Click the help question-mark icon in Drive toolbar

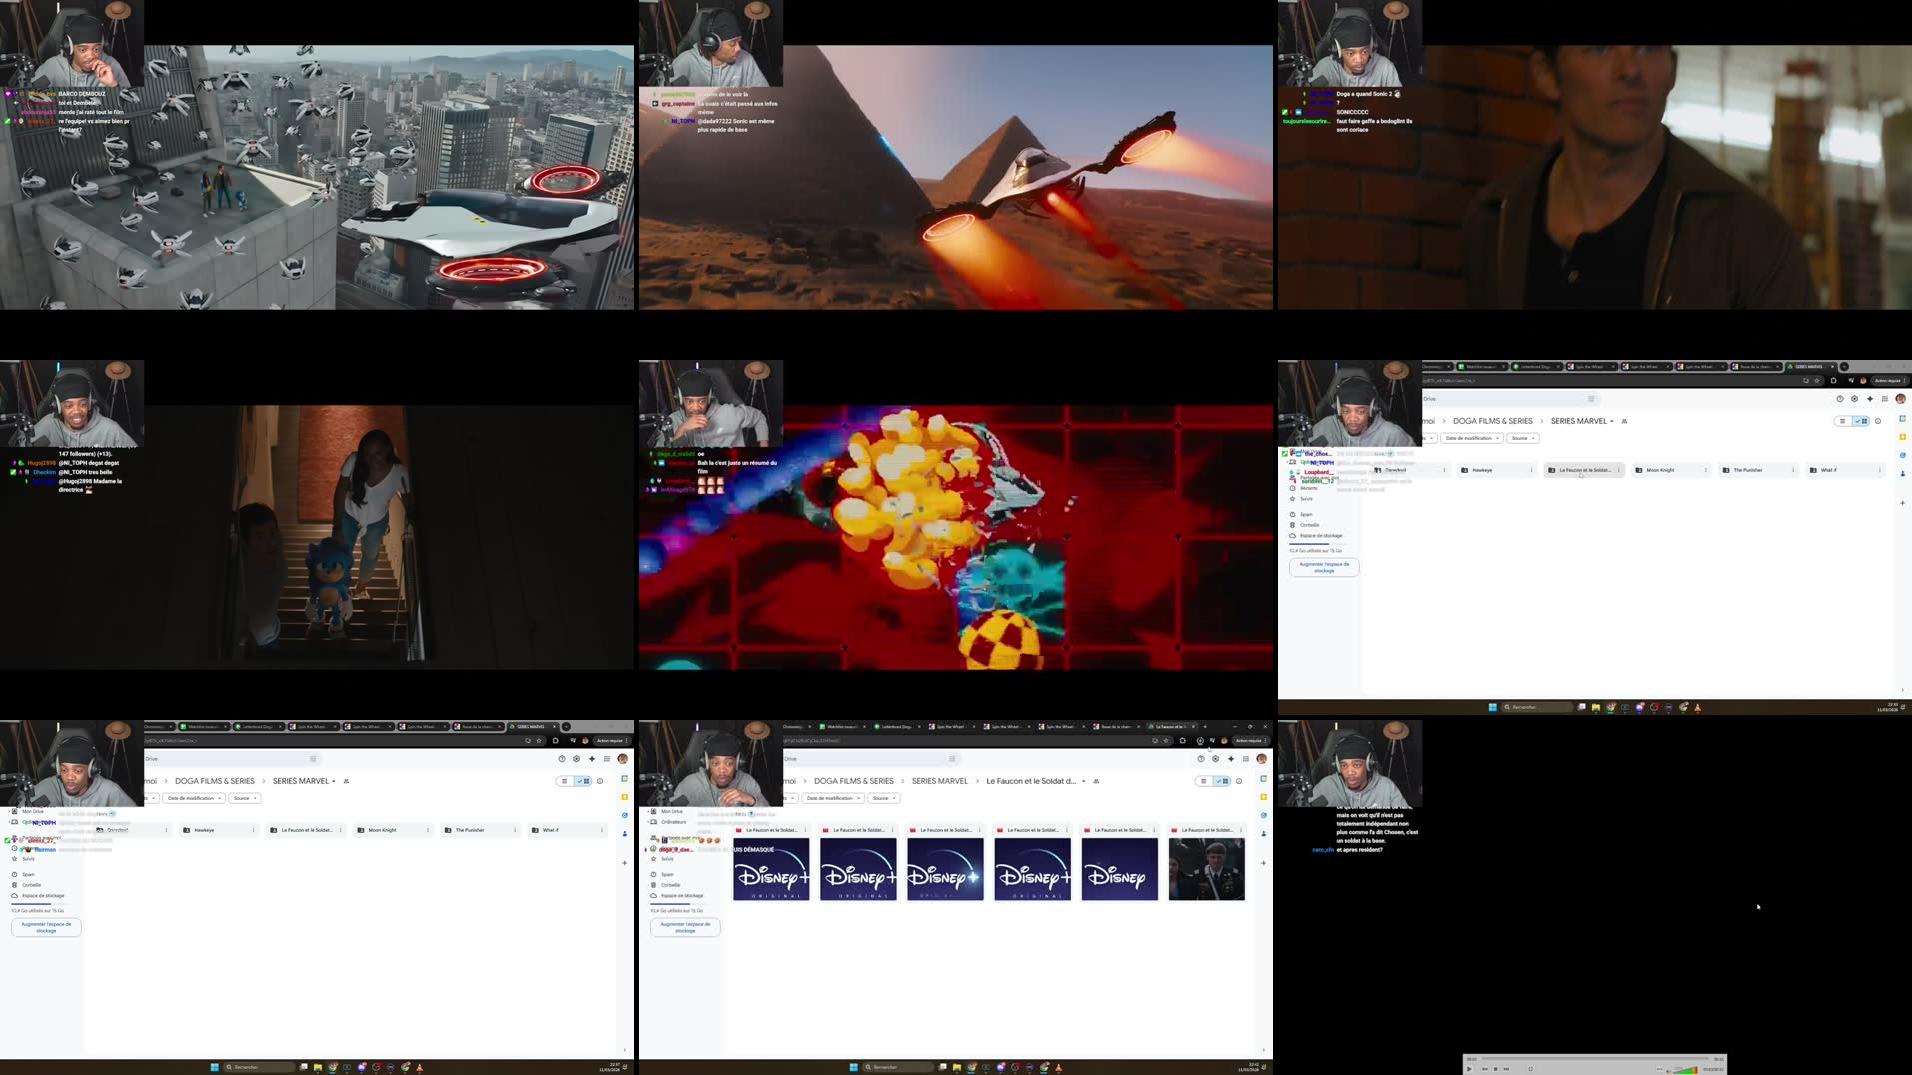[x=1840, y=399]
